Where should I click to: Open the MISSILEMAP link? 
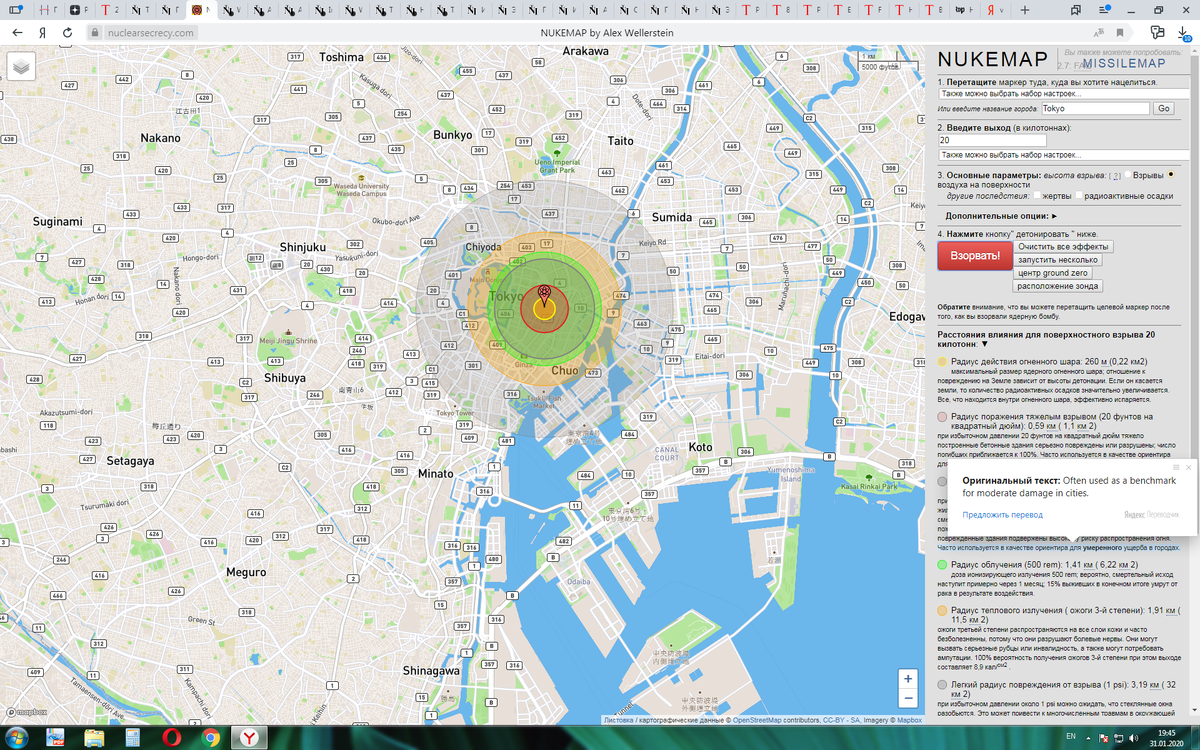tap(1124, 63)
